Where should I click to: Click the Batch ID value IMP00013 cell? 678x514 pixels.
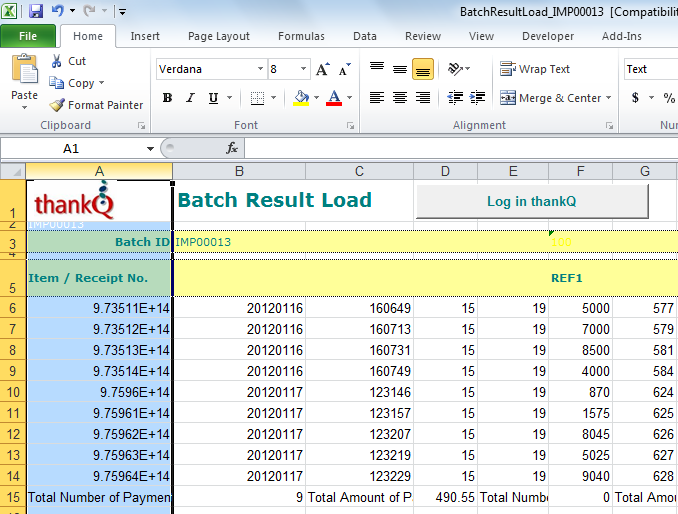tap(239, 242)
